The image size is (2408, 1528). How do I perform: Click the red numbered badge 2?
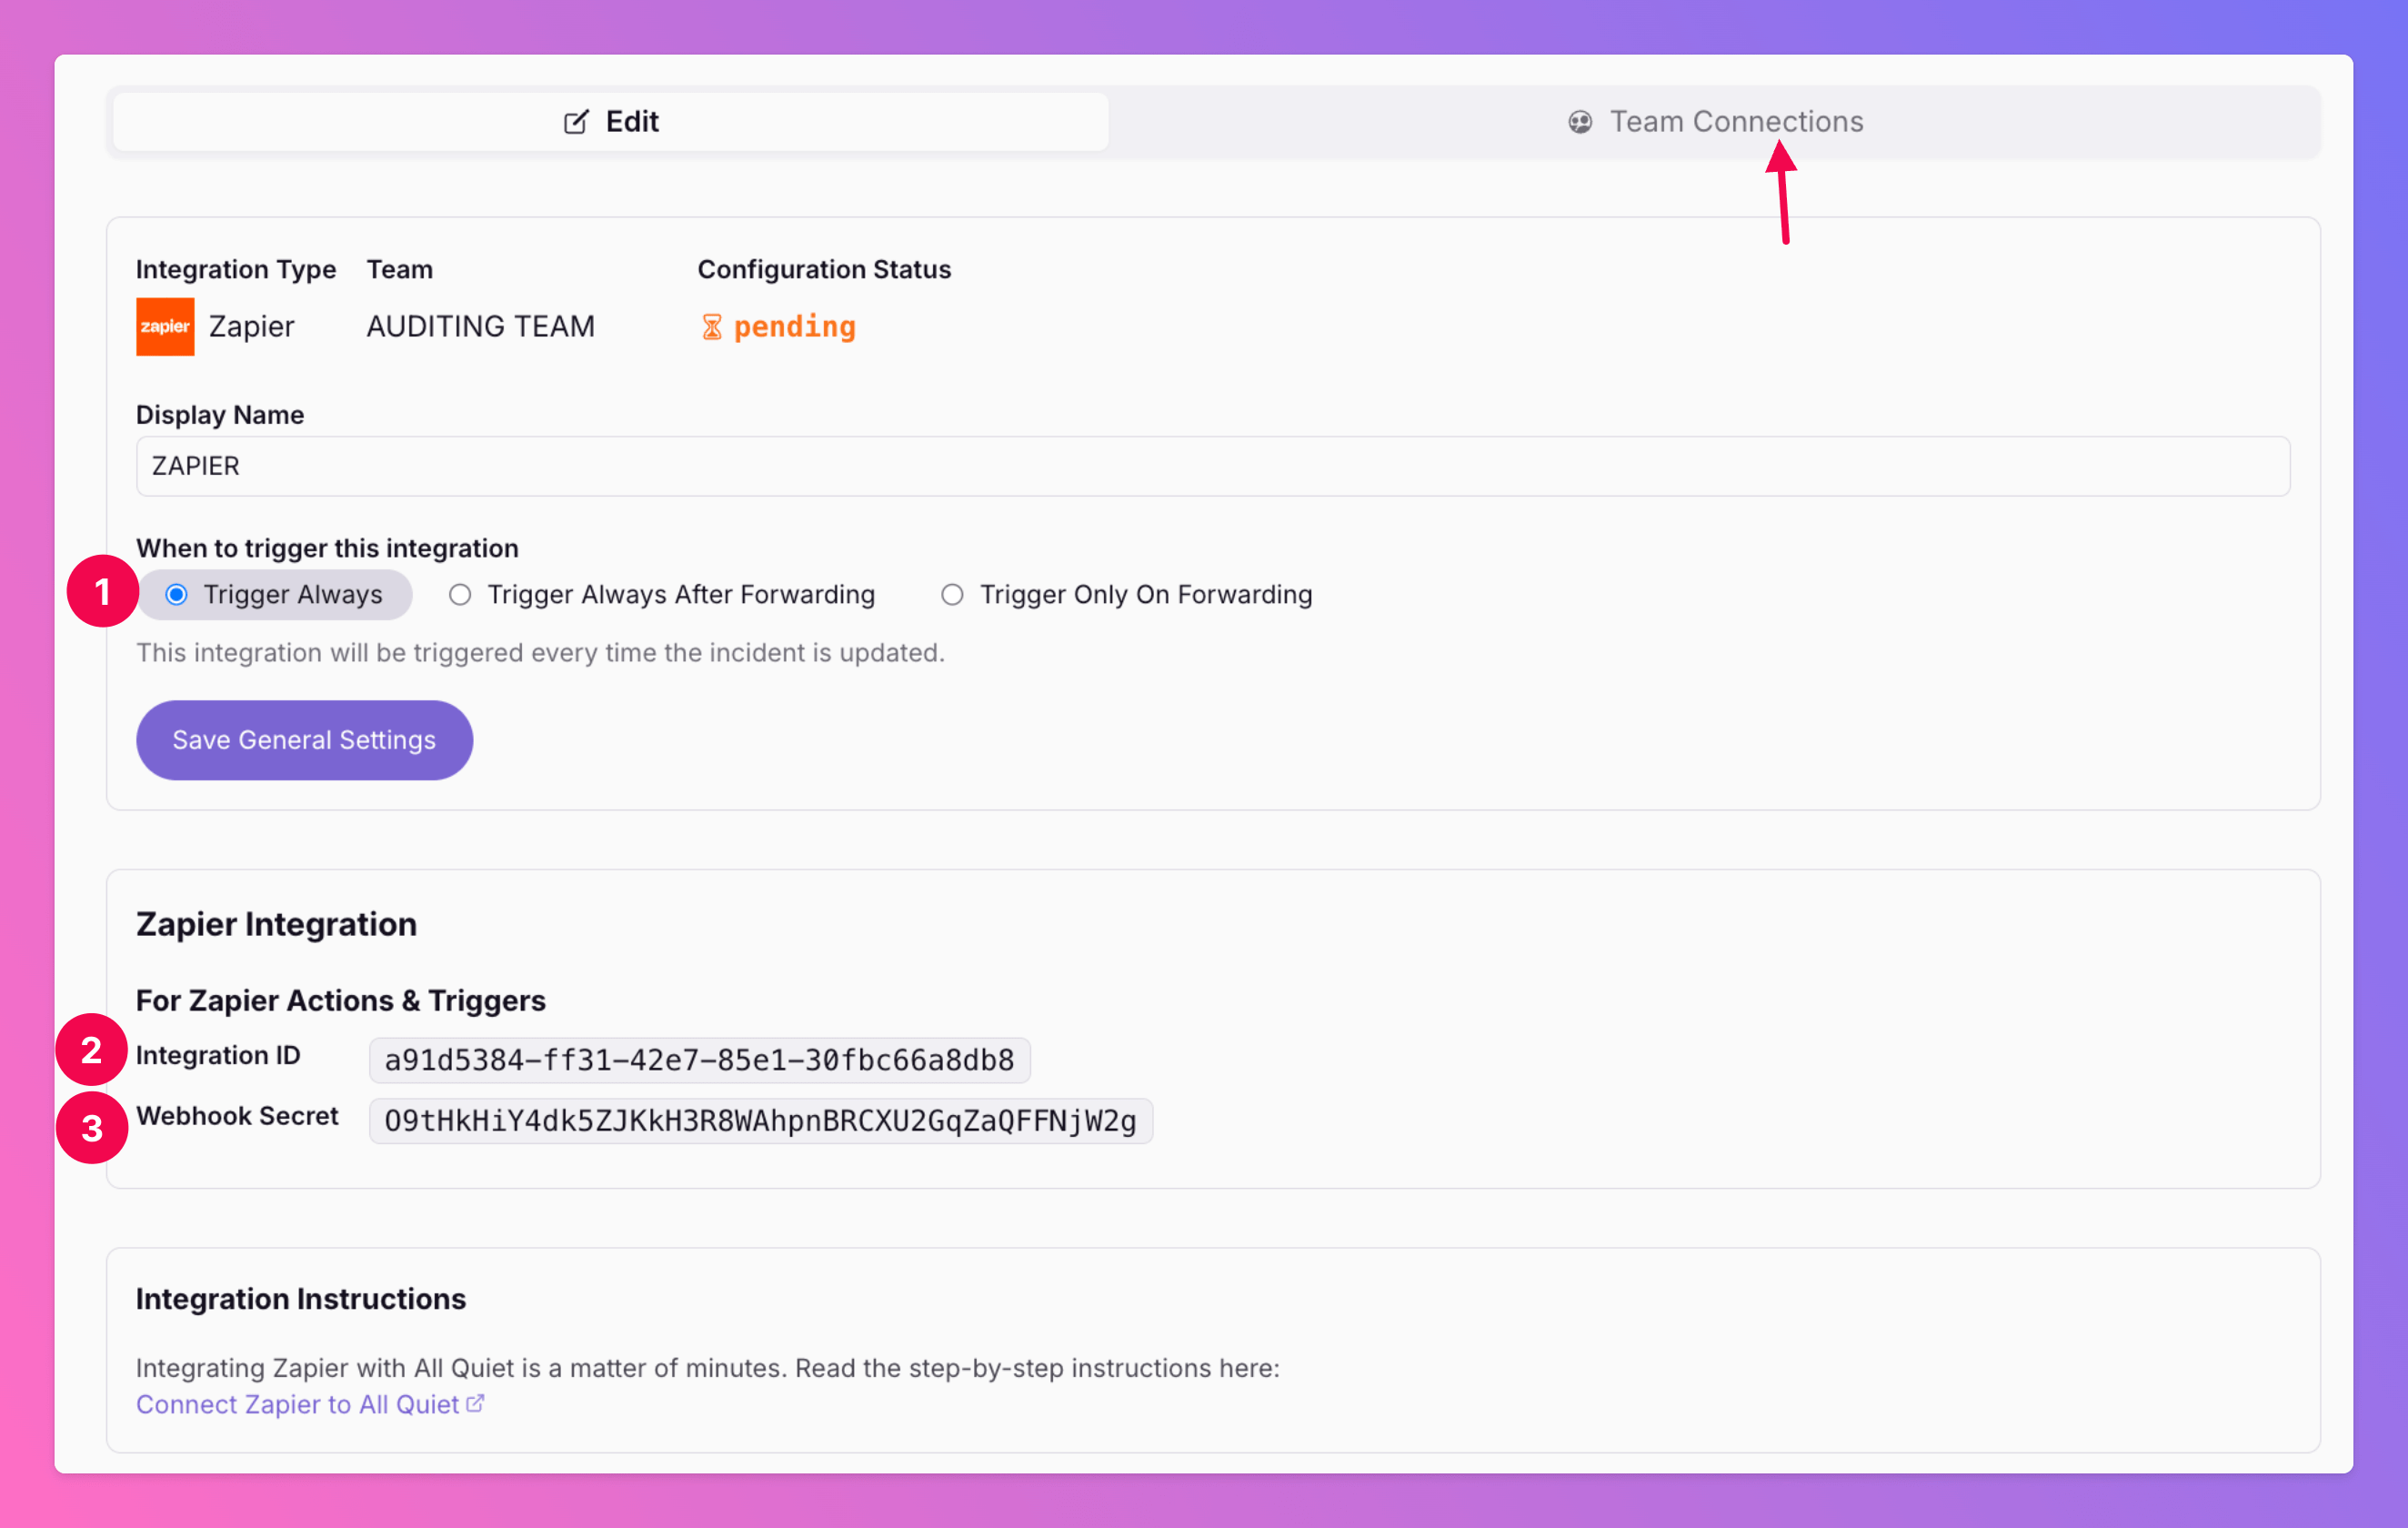tap(91, 1050)
